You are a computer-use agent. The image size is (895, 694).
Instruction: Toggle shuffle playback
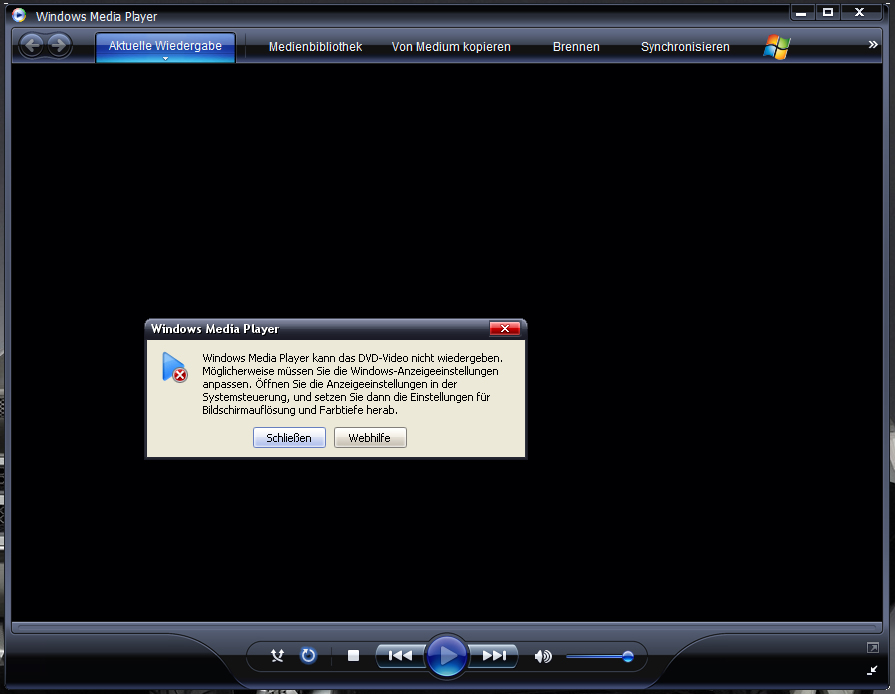tap(277, 656)
